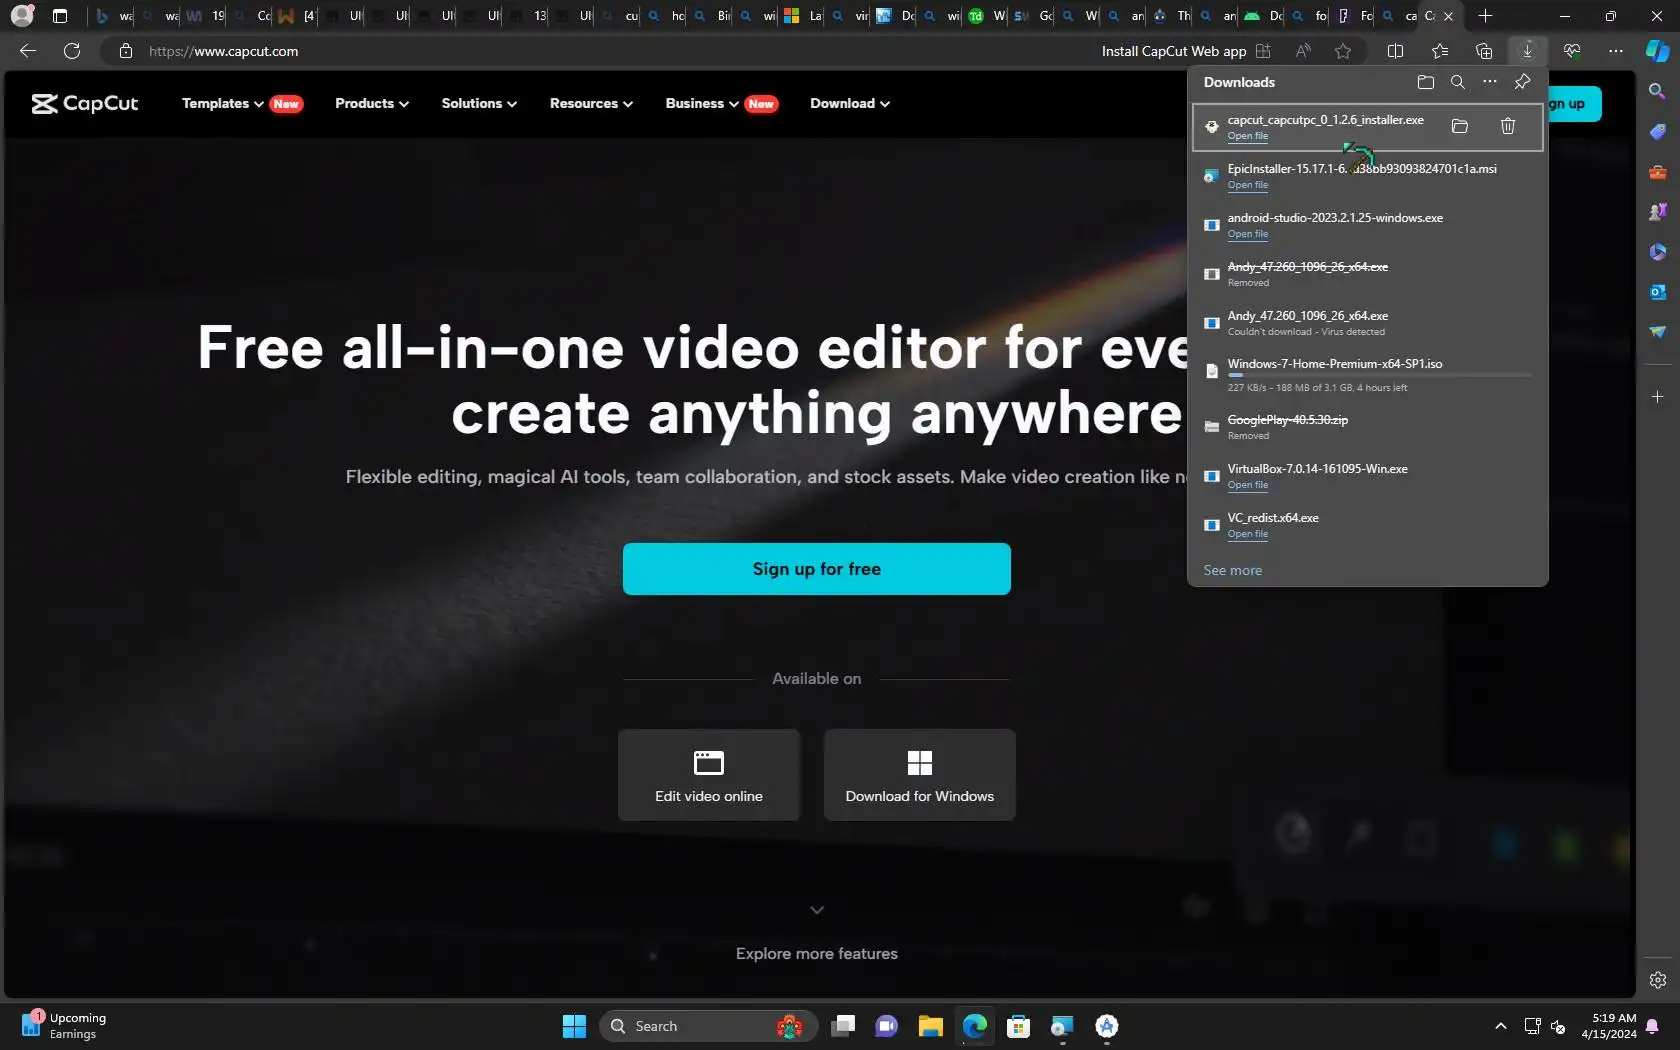This screenshot has height=1050, width=1680.
Task: Go back to the previous page
Action: 28,51
